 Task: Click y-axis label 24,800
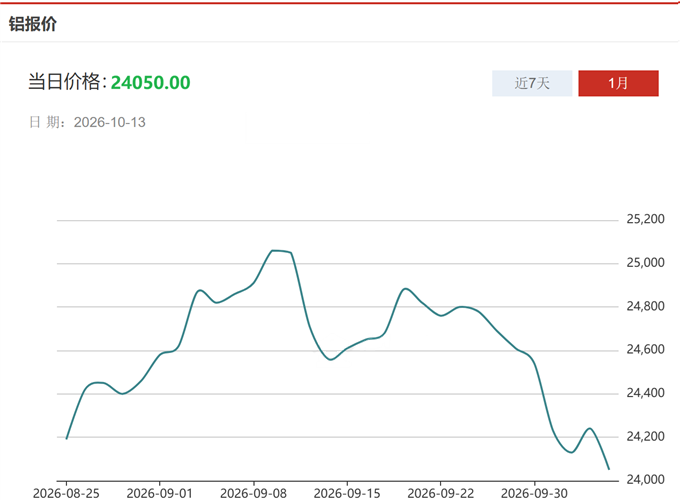coord(645,306)
